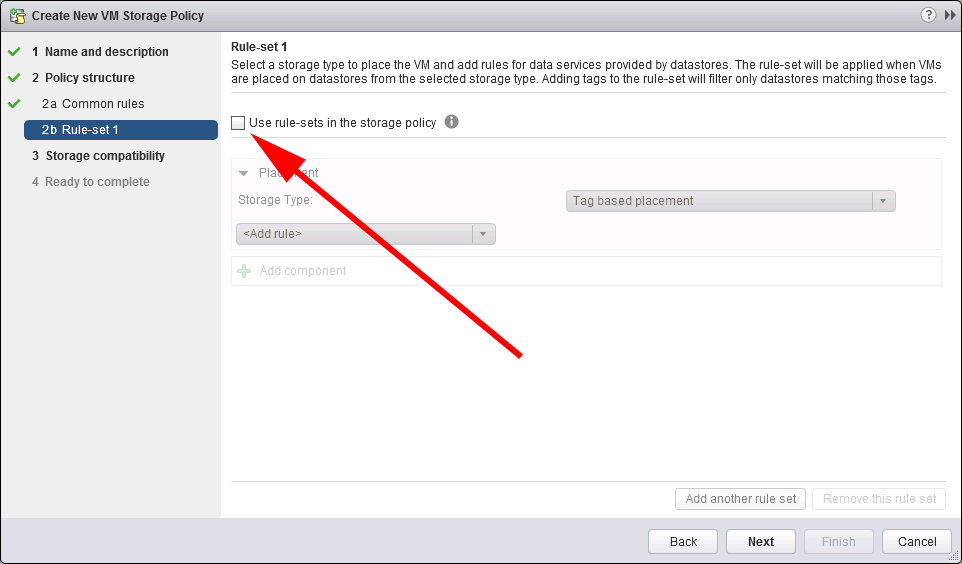
Task: Click the green plus Add component icon
Action: tap(244, 271)
